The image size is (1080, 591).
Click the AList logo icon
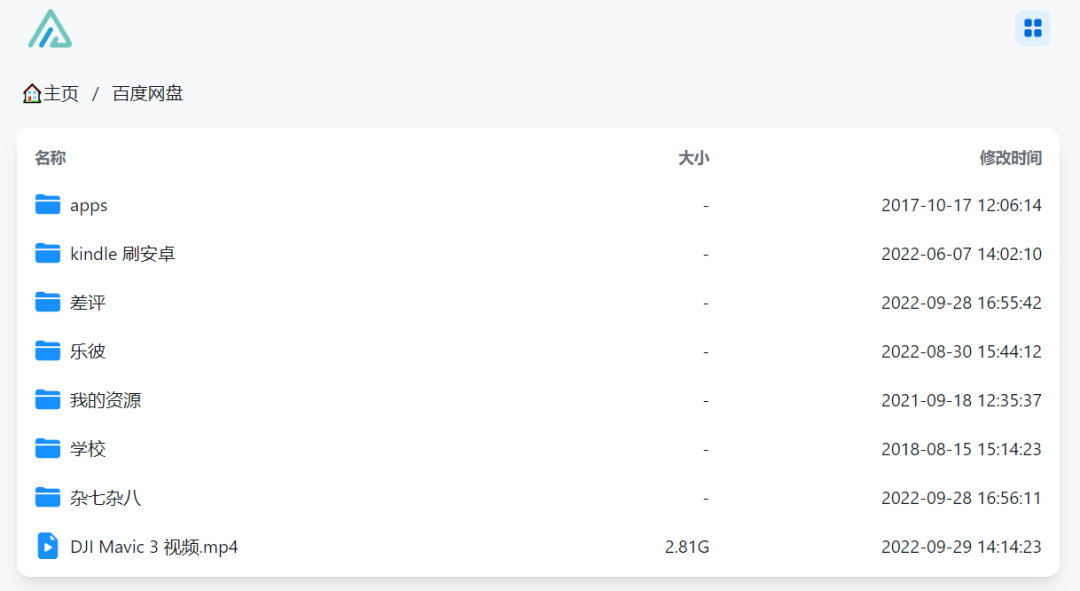(50, 29)
